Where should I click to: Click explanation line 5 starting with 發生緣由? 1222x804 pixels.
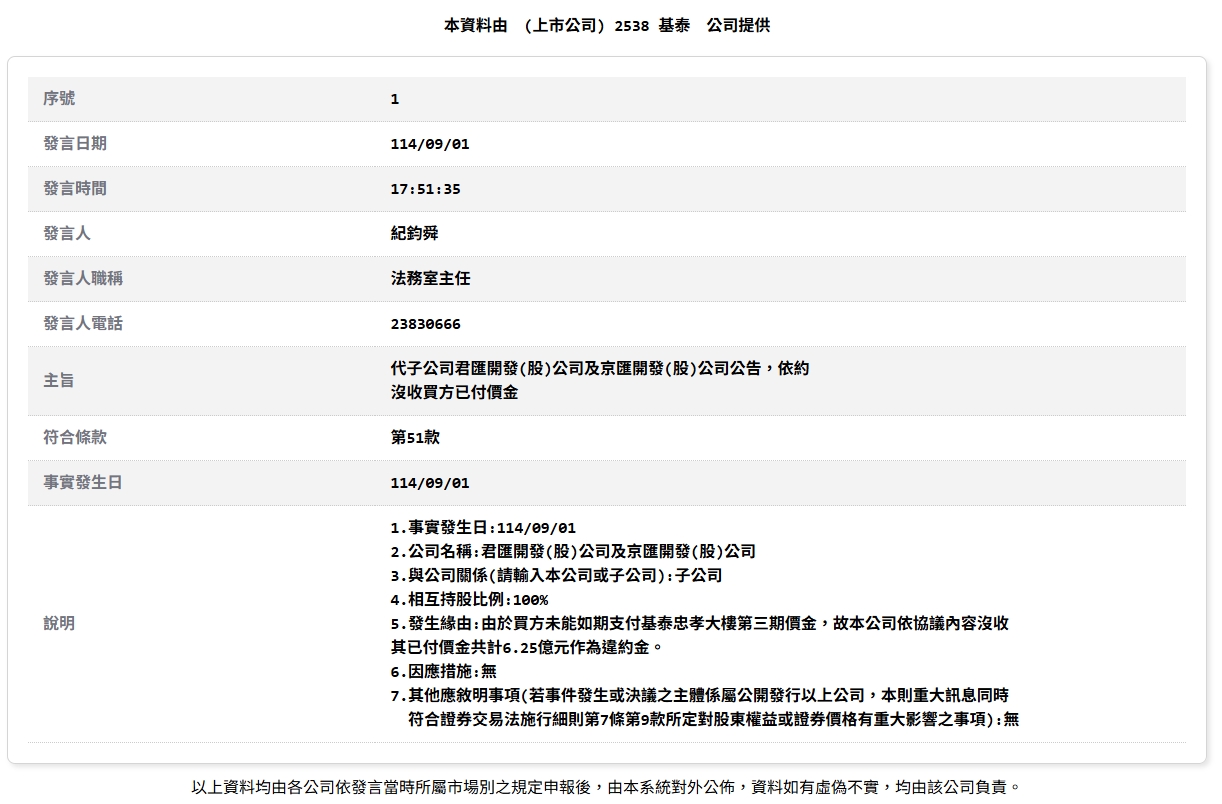pyautogui.click(x=699, y=624)
